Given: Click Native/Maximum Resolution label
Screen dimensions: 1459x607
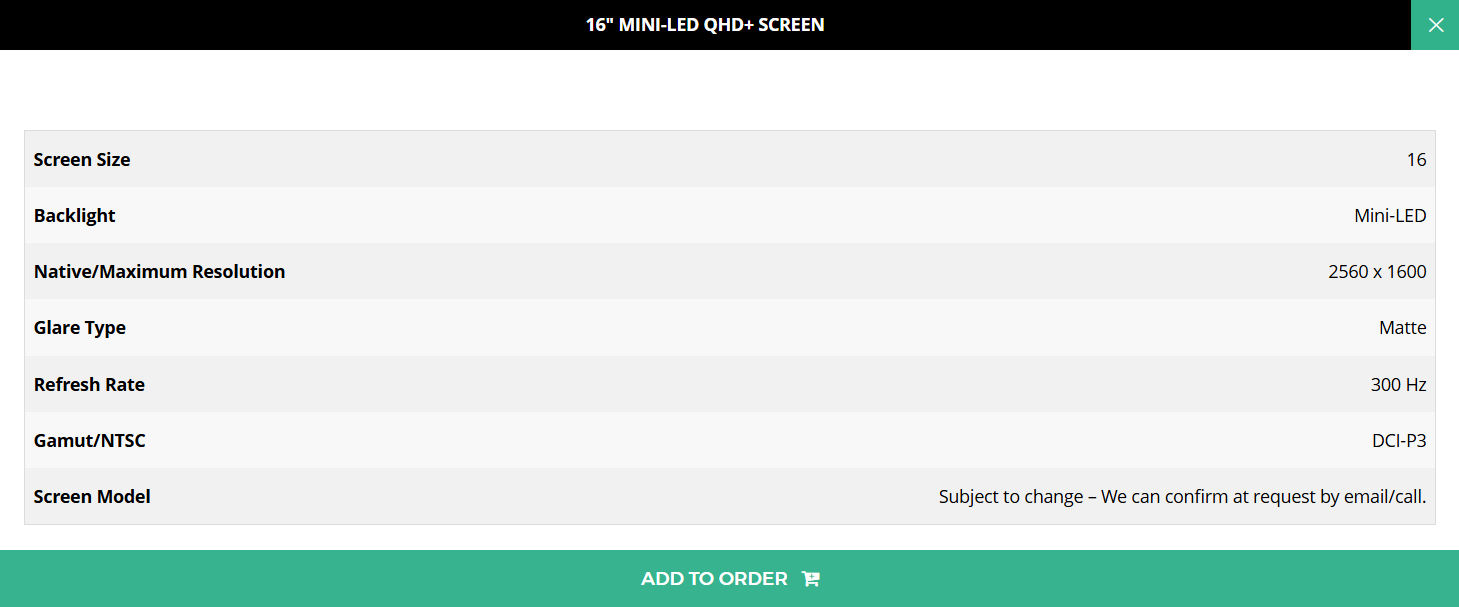Looking at the screenshot, I should point(160,271).
